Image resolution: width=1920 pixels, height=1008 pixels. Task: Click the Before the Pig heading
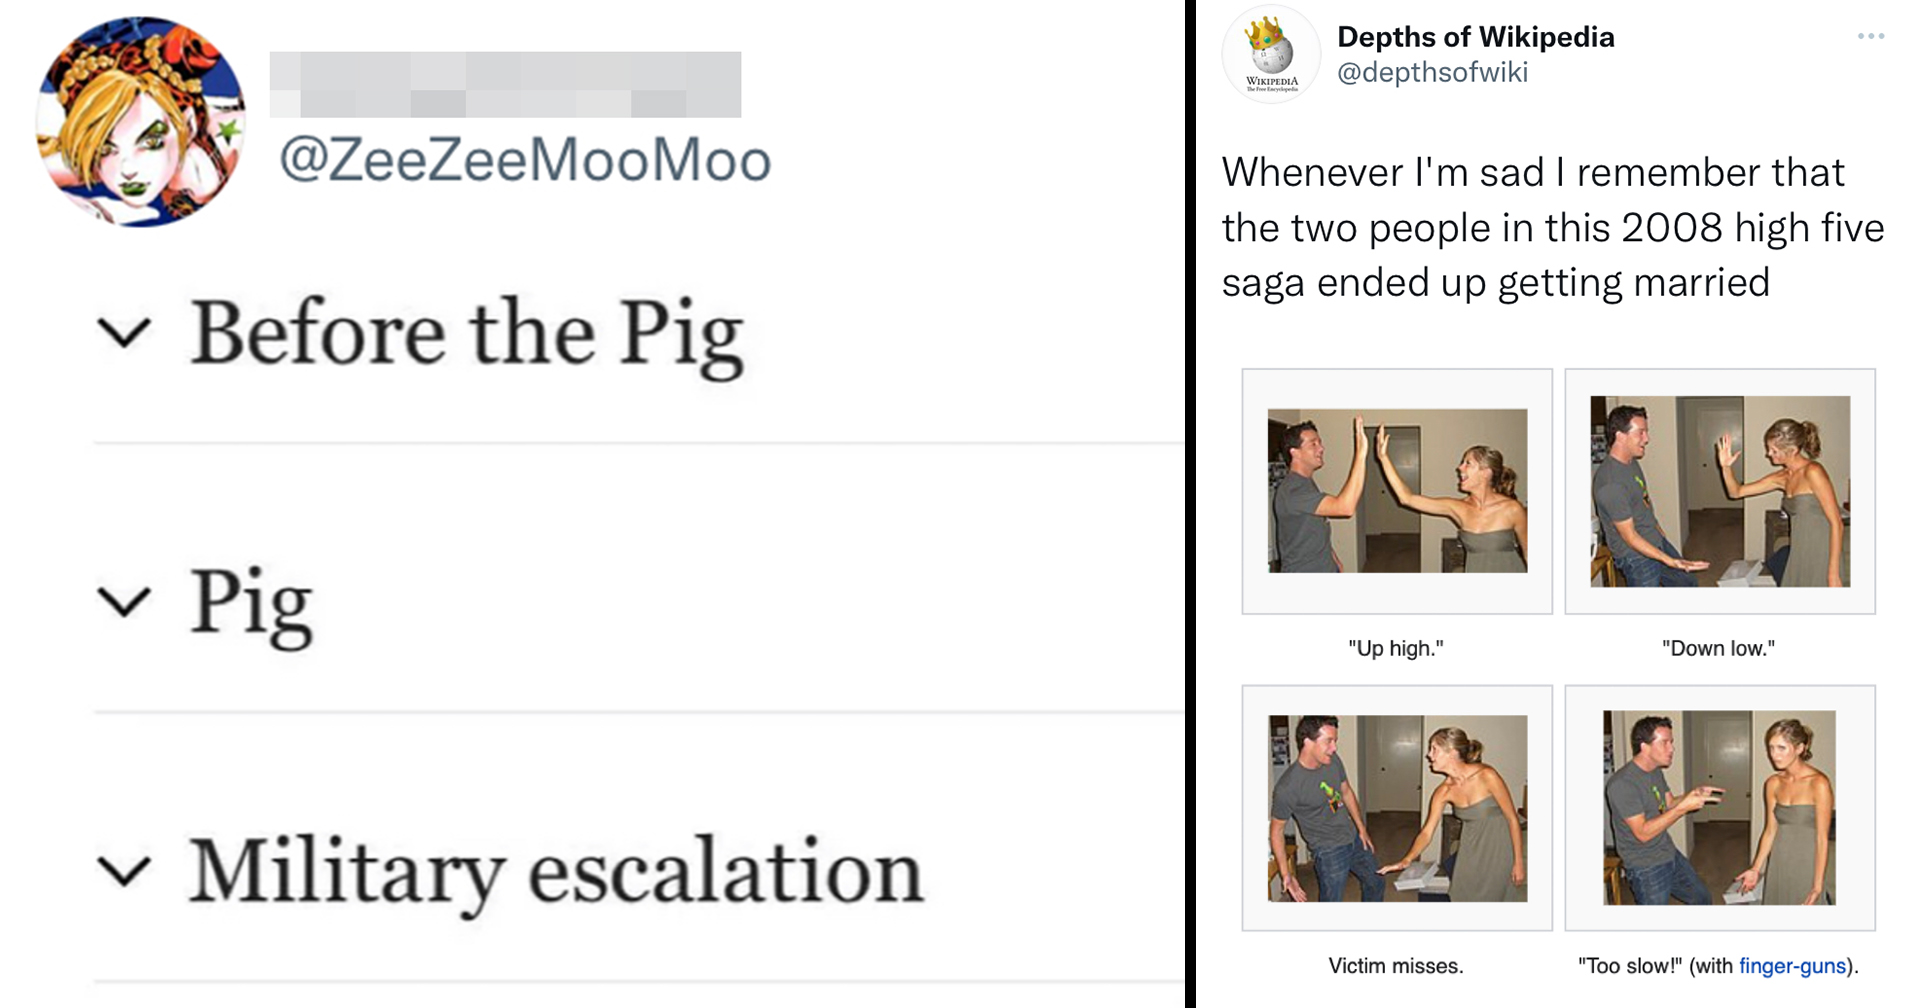point(467,333)
